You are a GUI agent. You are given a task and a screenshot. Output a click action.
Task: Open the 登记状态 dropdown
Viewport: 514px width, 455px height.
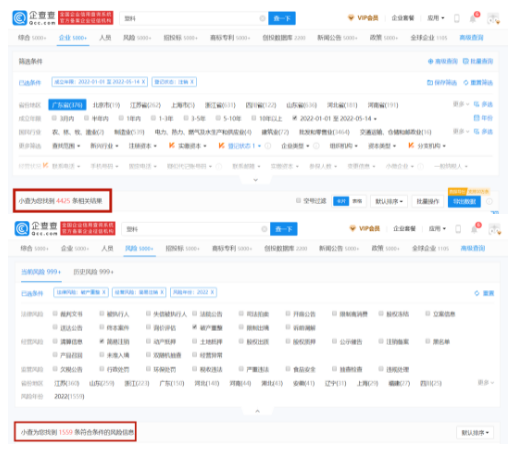coord(244,146)
